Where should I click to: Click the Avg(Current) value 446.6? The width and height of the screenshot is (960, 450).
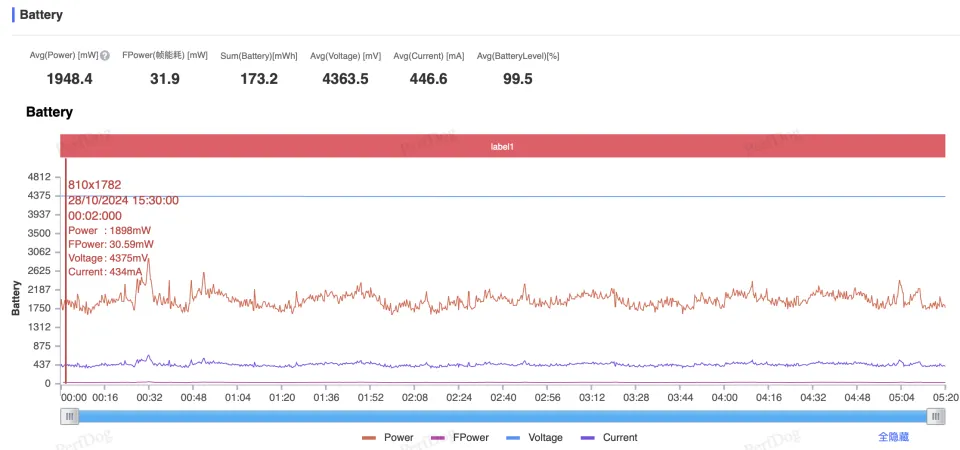click(428, 79)
